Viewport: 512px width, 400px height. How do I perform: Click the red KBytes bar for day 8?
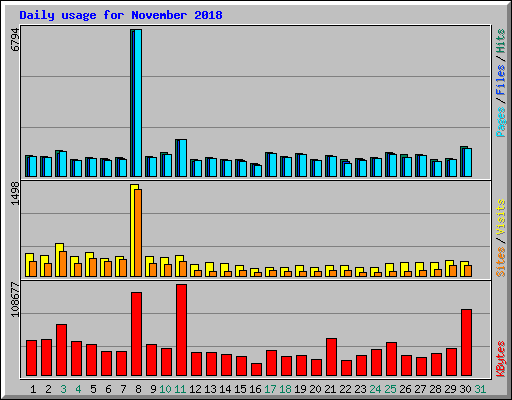click(136, 334)
